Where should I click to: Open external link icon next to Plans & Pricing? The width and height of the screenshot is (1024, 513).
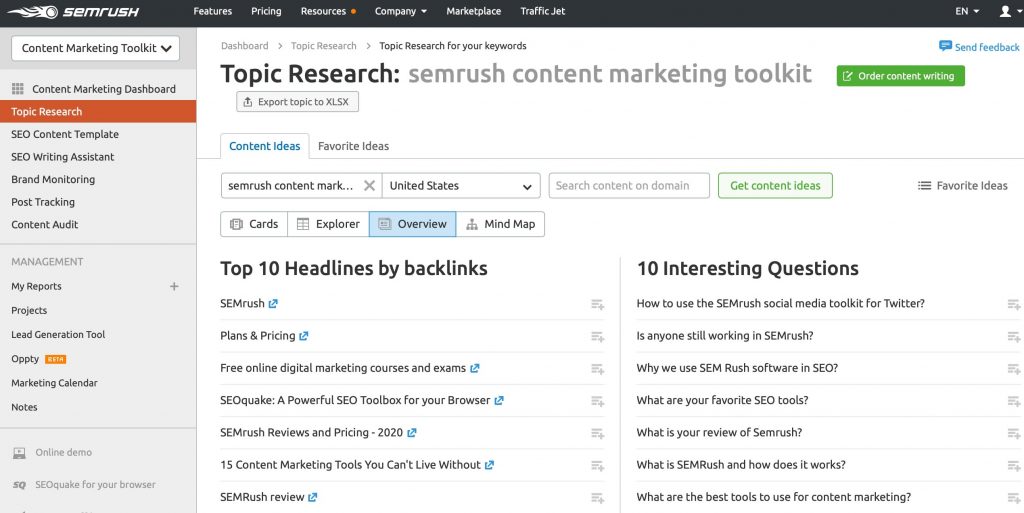point(304,336)
